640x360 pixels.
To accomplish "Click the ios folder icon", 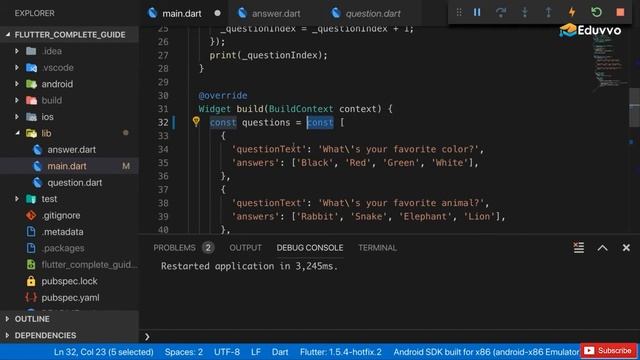I will tap(31, 117).
